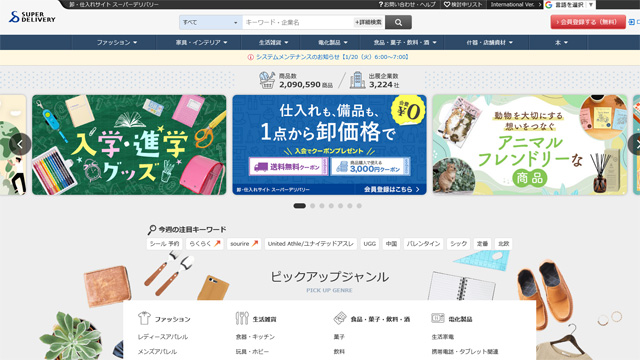The image size is (640, 360).
Task: Show next carousel slide
Action: click(x=635, y=144)
